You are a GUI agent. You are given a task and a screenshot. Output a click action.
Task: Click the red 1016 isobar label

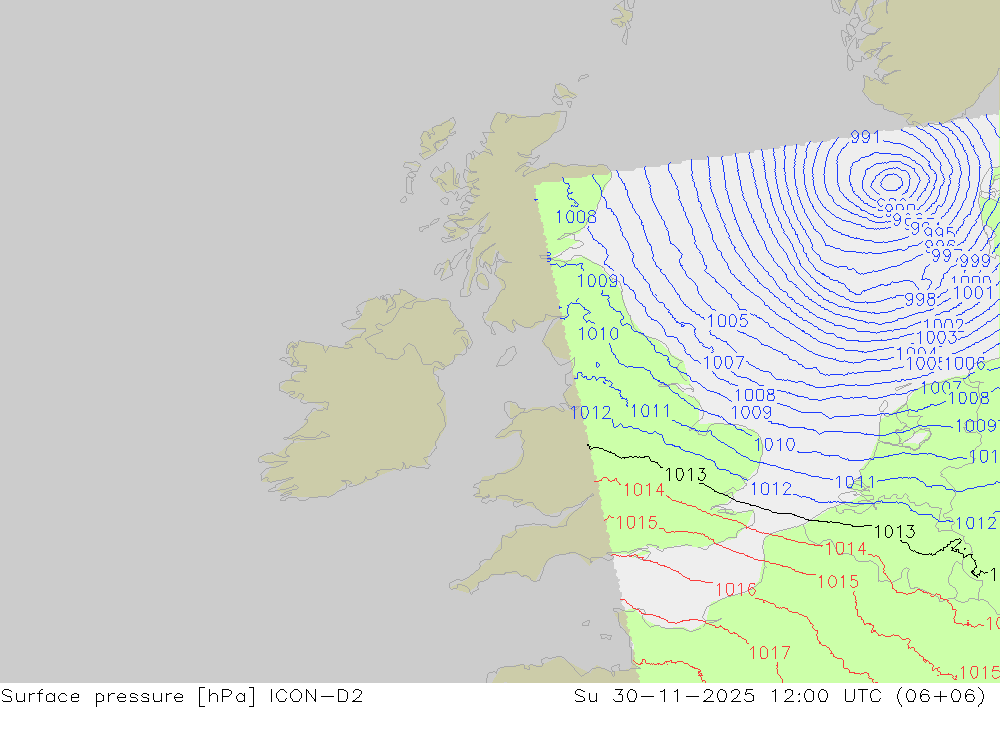(x=736, y=589)
